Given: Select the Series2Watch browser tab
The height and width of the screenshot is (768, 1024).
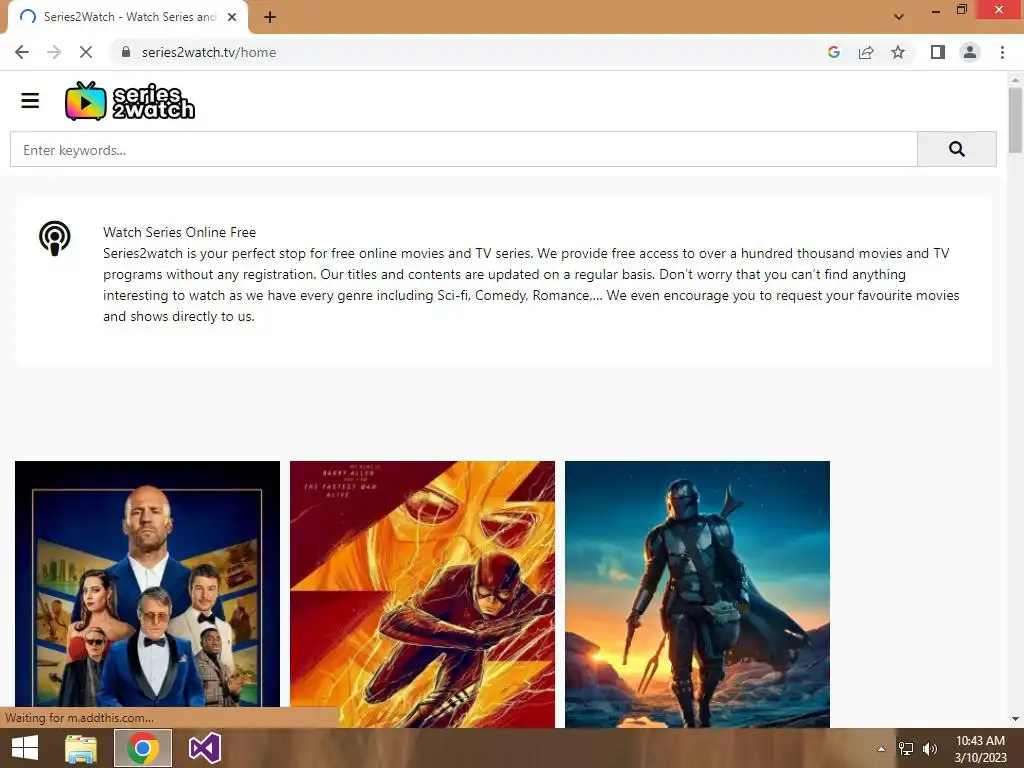Looking at the screenshot, I should (x=127, y=17).
